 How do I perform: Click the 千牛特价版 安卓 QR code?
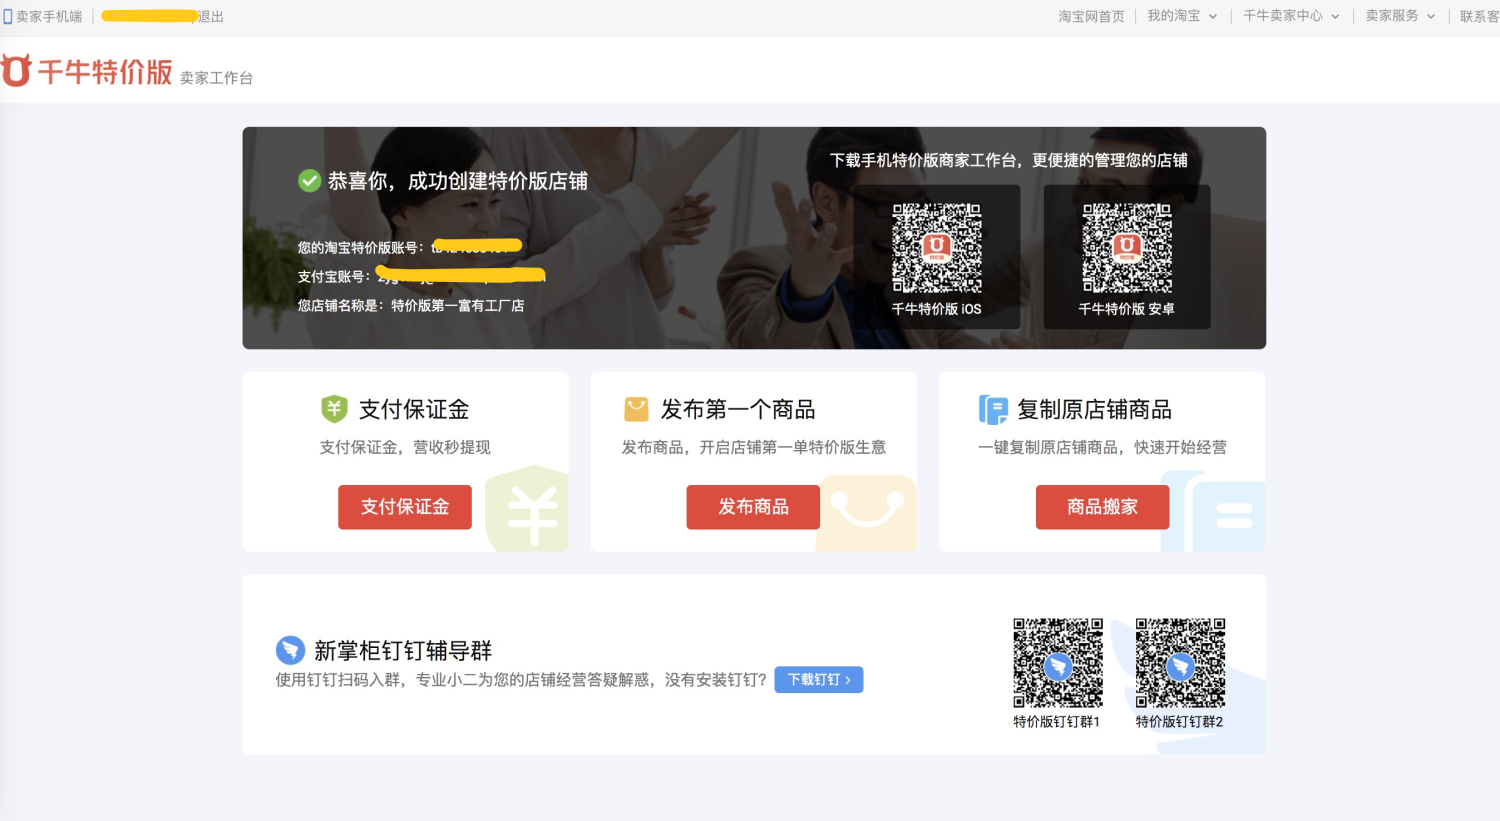(x=1127, y=248)
